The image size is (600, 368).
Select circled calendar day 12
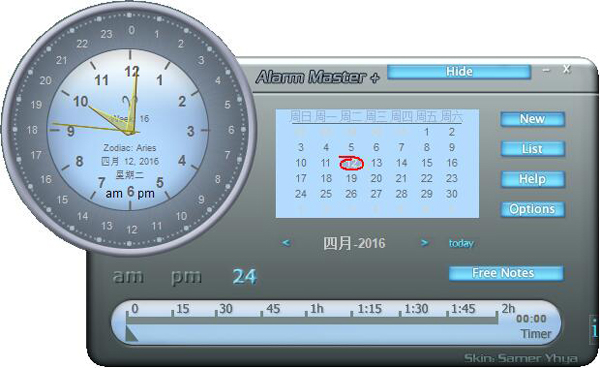click(x=351, y=163)
